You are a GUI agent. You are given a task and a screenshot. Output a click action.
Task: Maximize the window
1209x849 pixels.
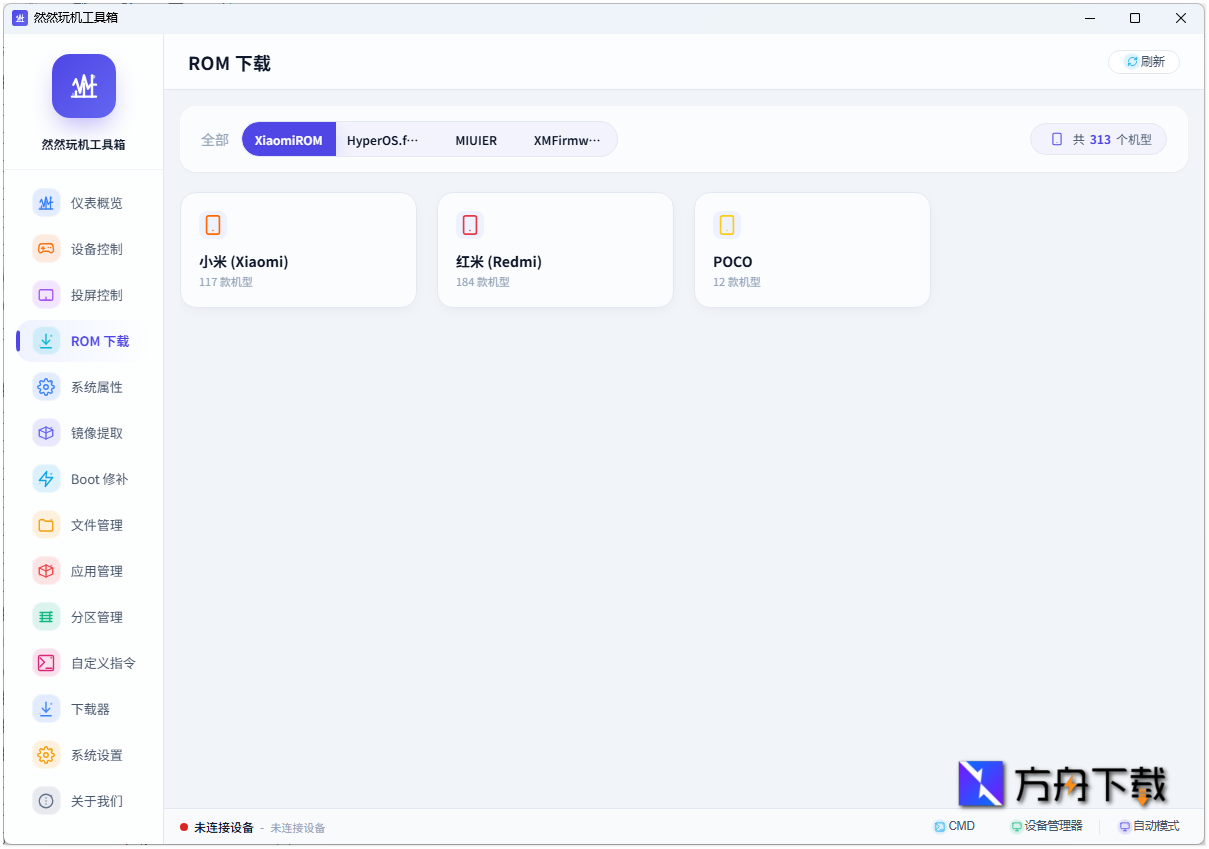[x=1135, y=18]
